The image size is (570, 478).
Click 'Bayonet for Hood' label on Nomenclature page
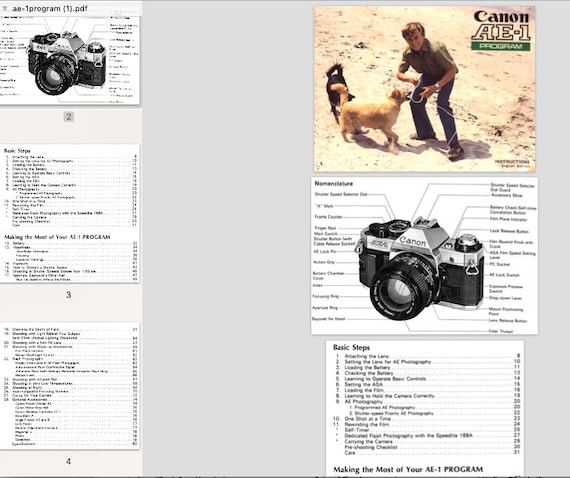tap(328, 319)
